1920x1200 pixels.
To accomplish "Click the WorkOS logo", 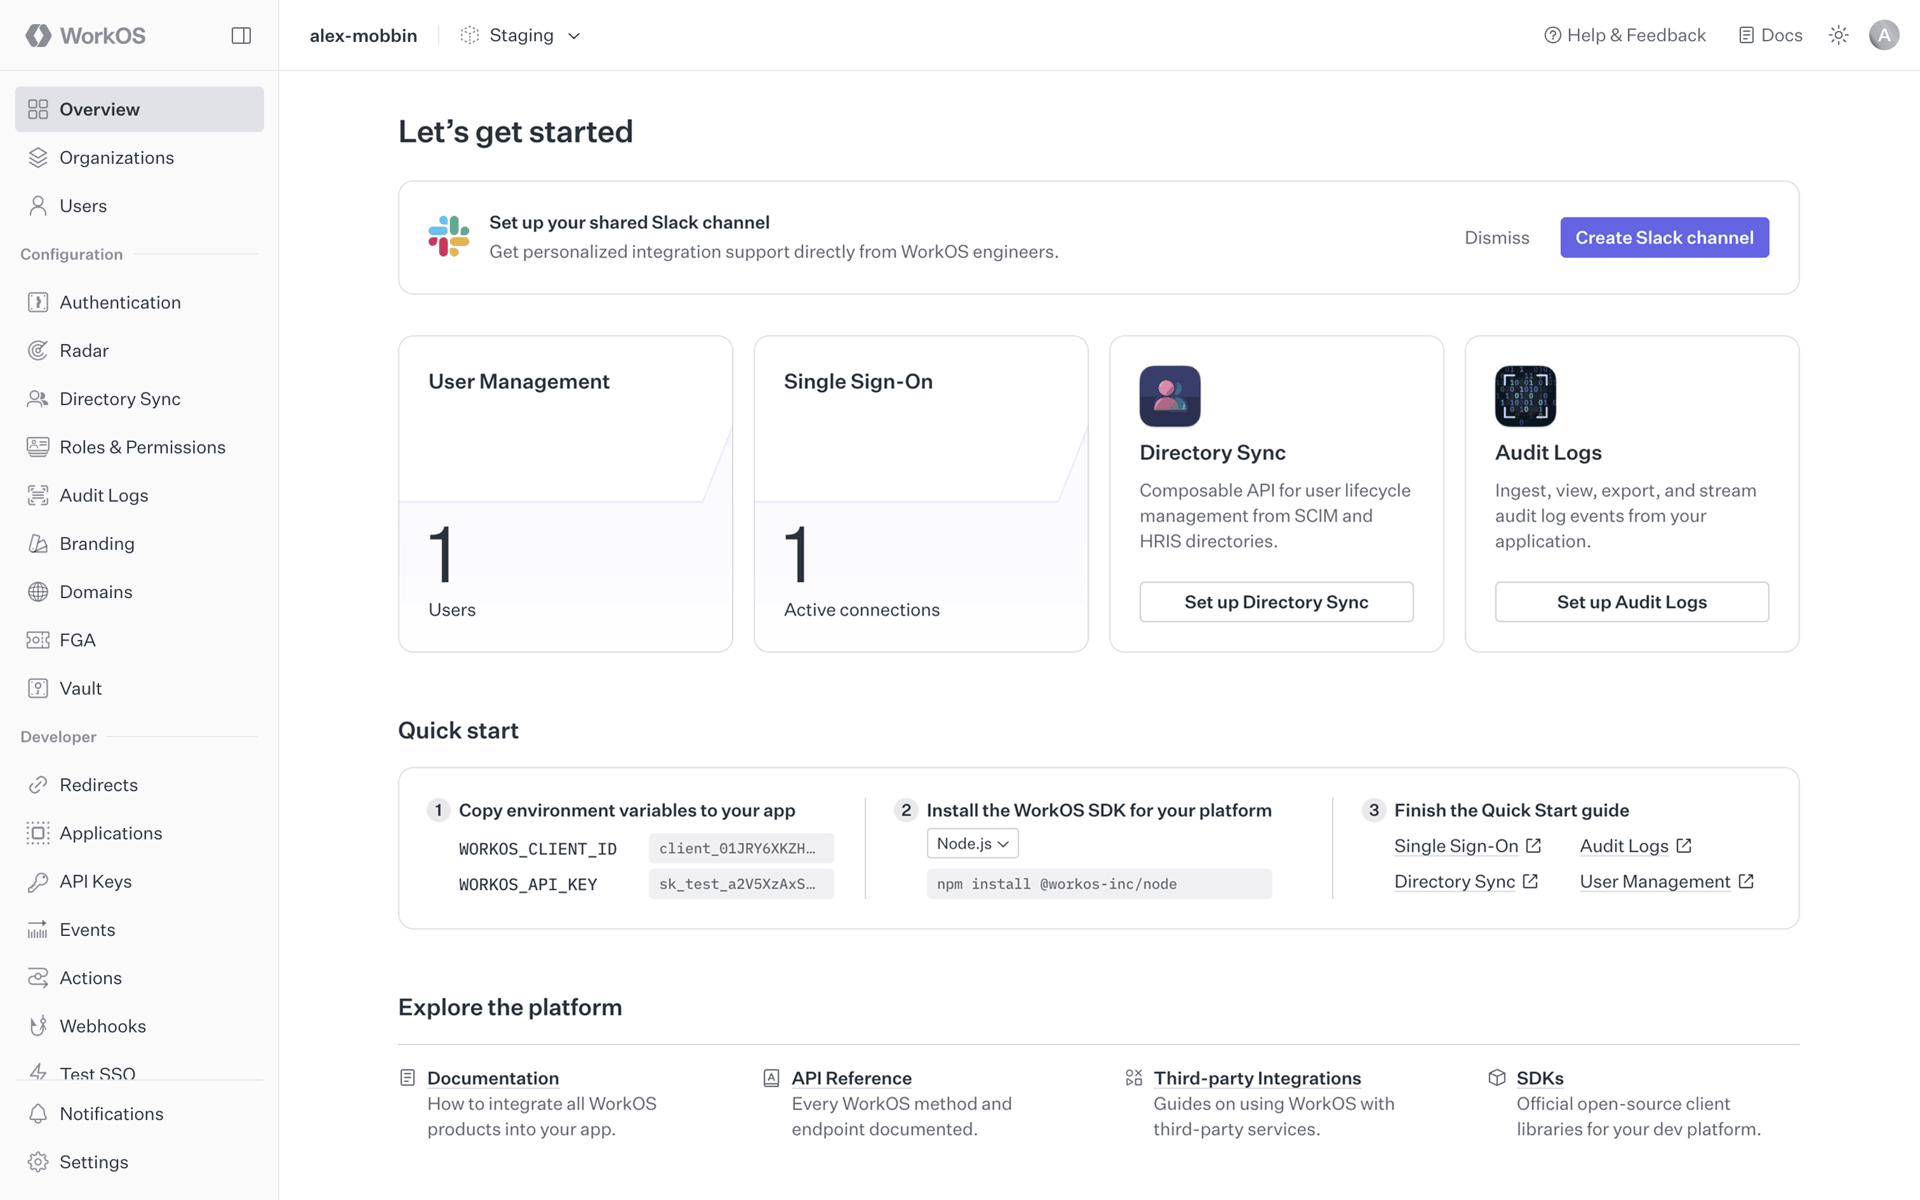I will point(86,35).
